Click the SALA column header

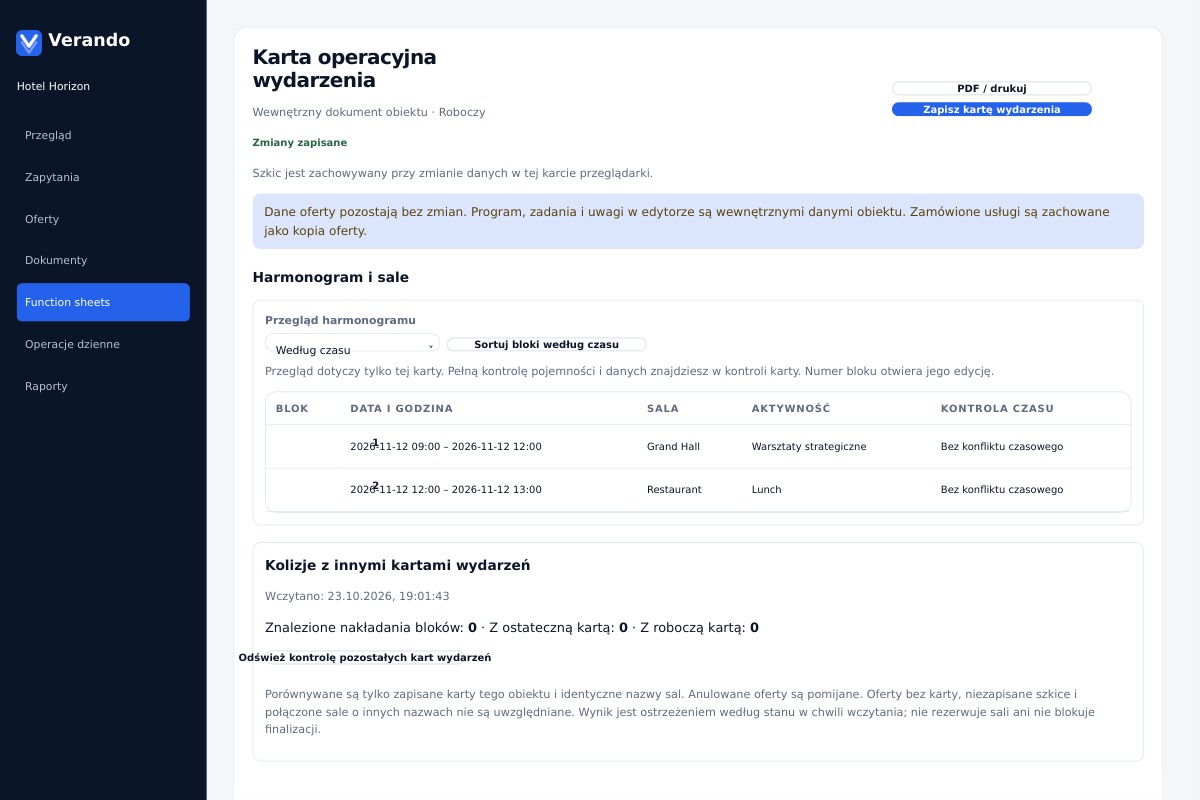(x=663, y=408)
